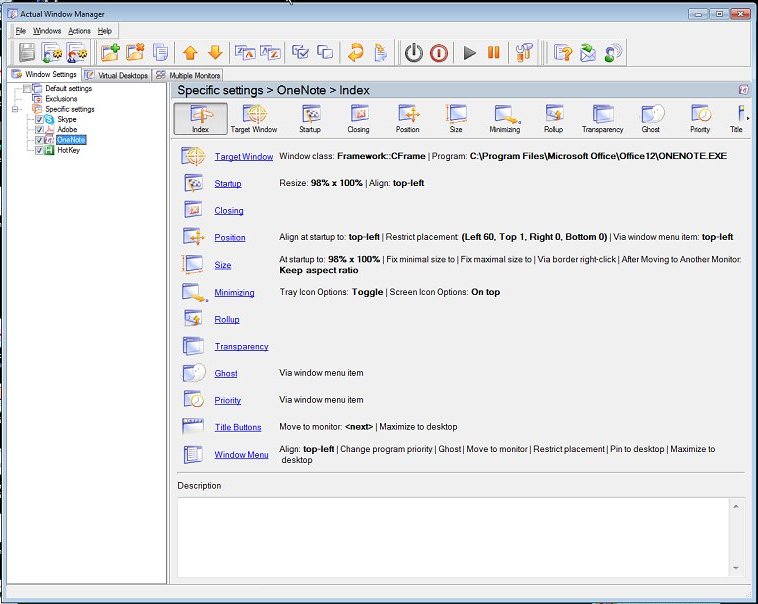Uncheck the Adobe checkbox in tree
Viewport: 758px width, 604px height.
point(40,130)
